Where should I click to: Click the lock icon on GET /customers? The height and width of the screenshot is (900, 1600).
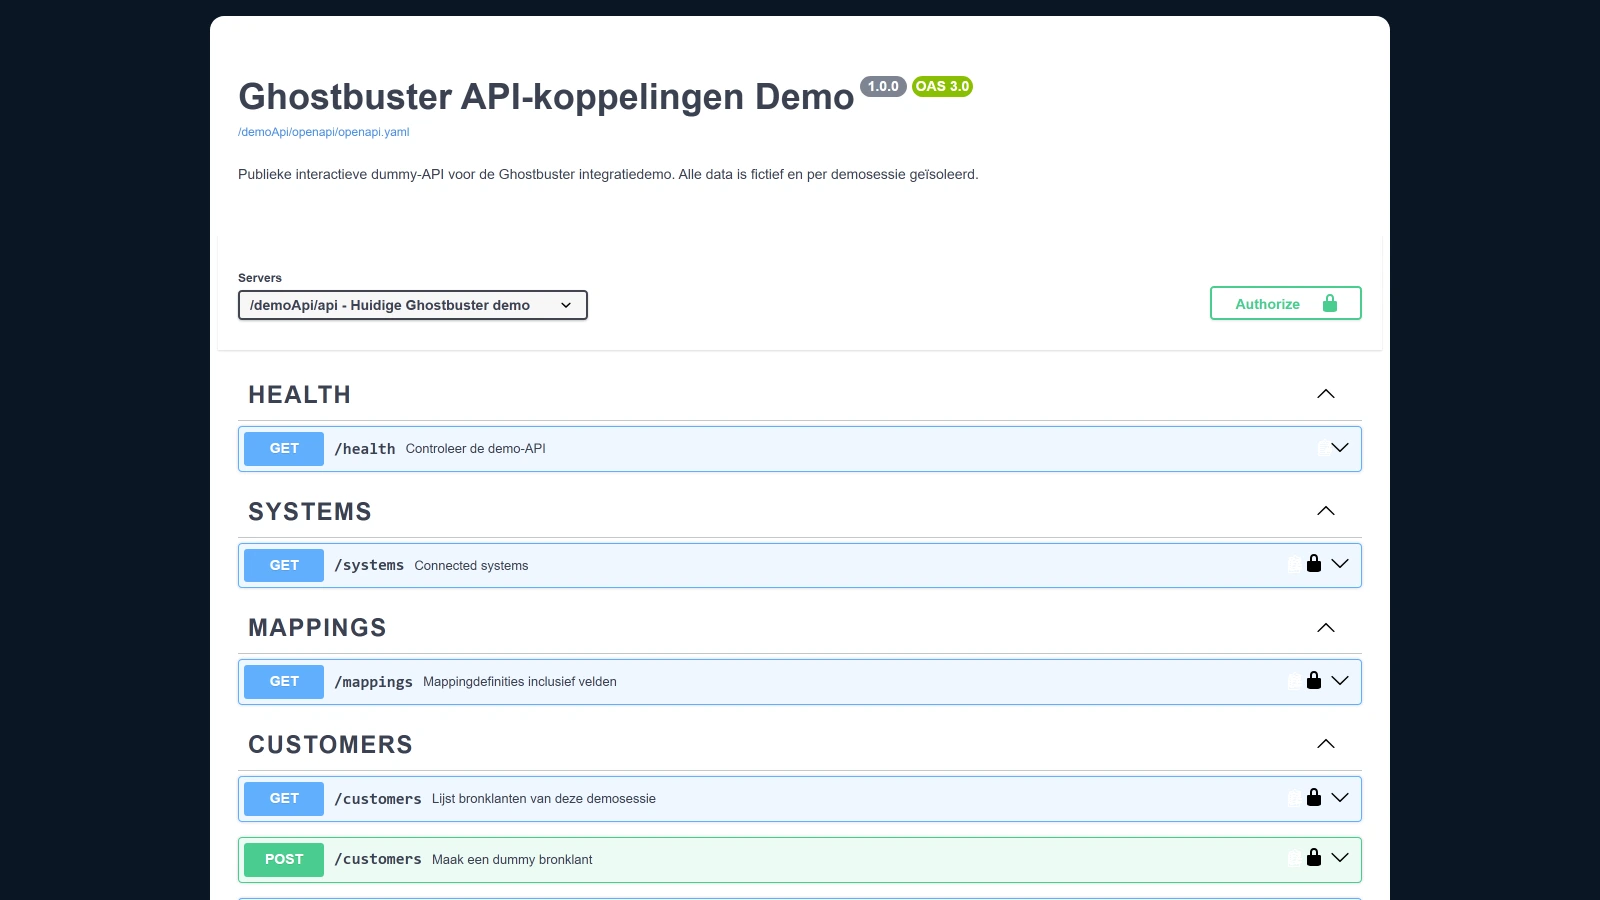coord(1314,797)
